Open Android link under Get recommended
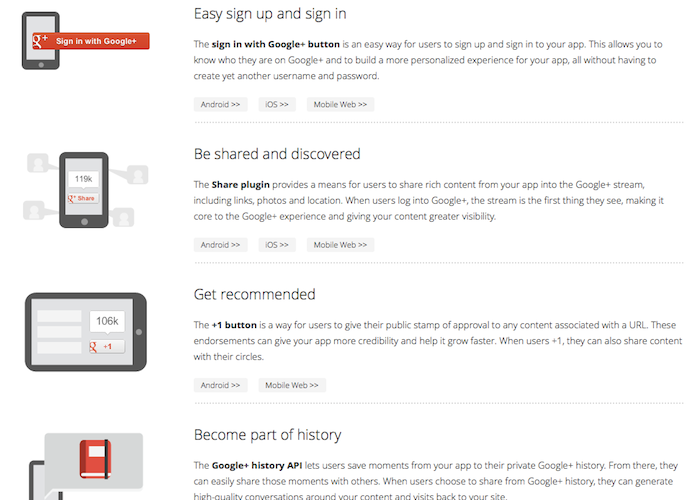The height and width of the screenshot is (500, 700). [x=221, y=385]
